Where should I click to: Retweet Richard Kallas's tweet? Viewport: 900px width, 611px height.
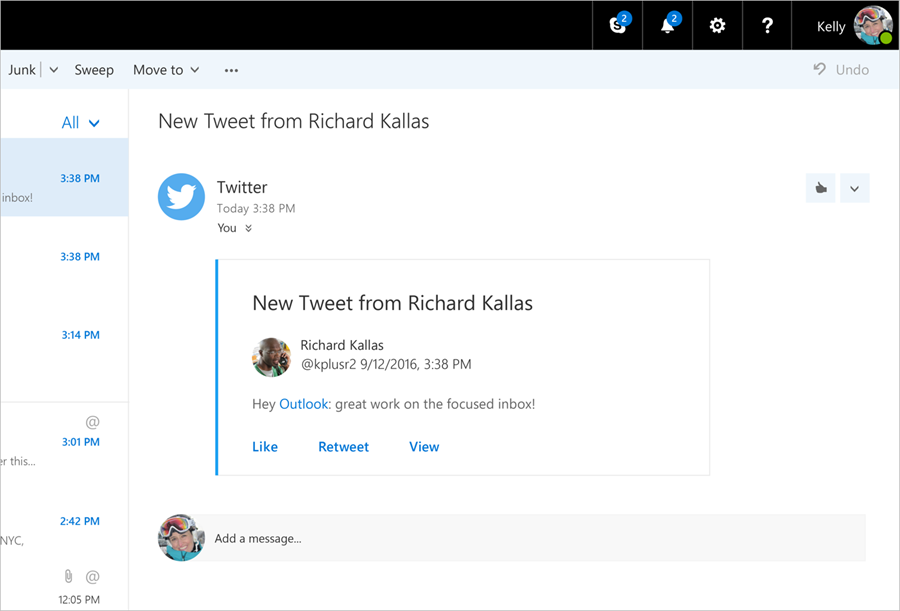[343, 446]
